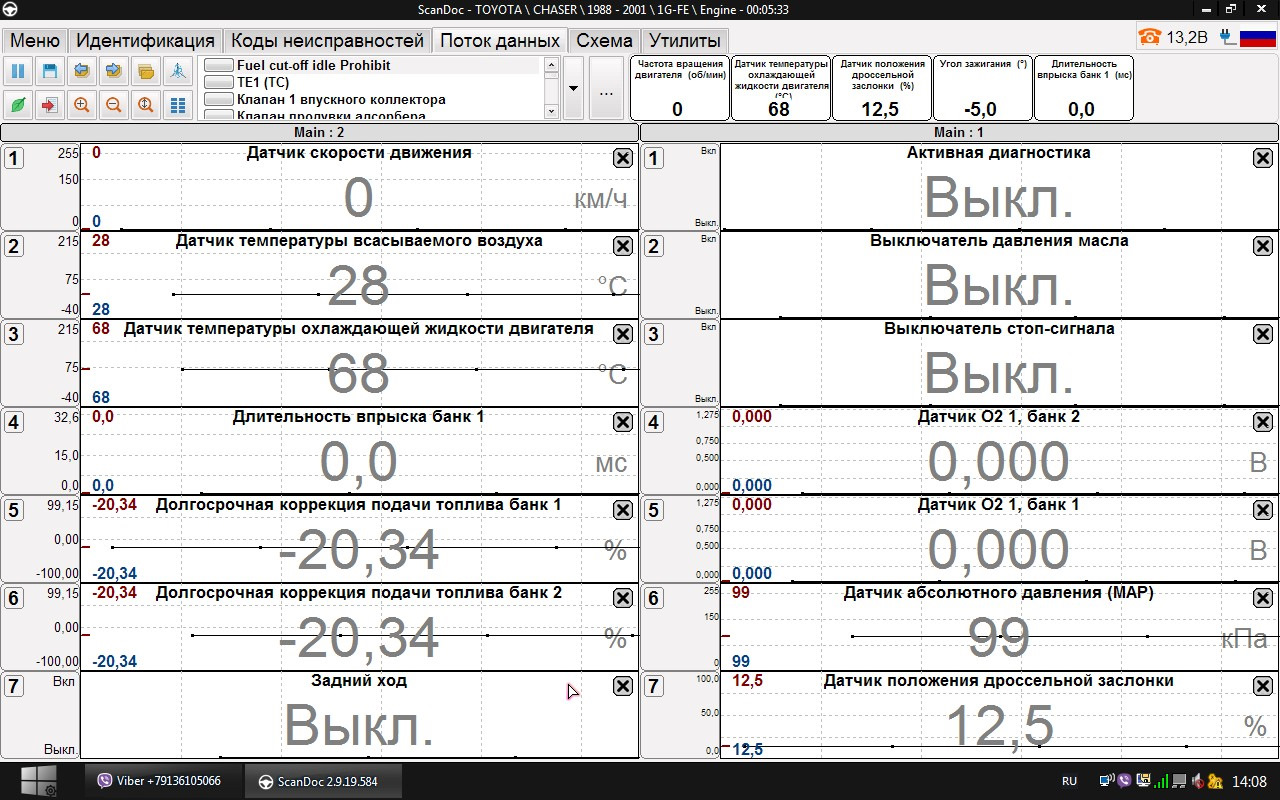Click the Viber tray icon
The height and width of the screenshot is (800, 1280).
pos(1125,781)
